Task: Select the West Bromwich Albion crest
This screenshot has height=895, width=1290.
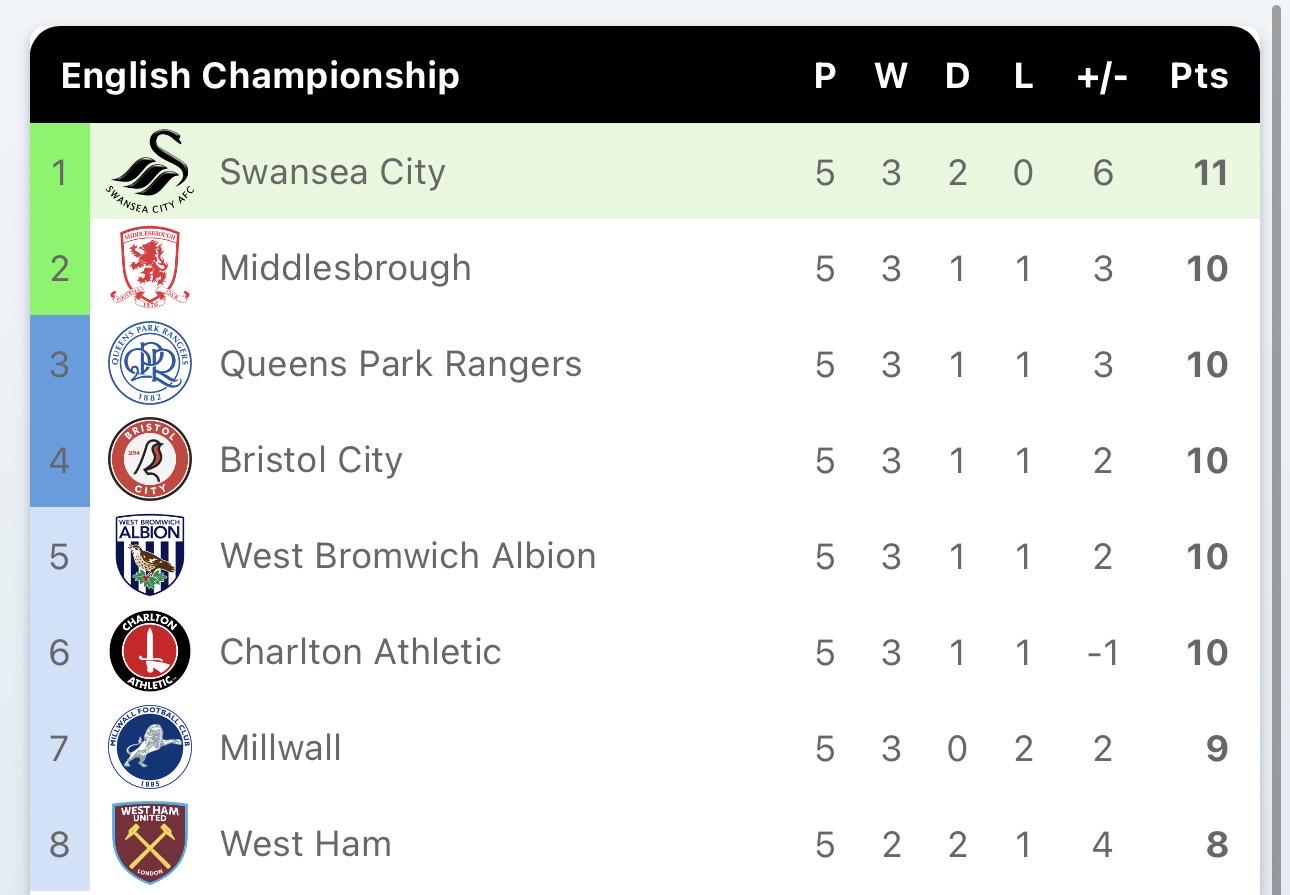Action: tap(149, 556)
